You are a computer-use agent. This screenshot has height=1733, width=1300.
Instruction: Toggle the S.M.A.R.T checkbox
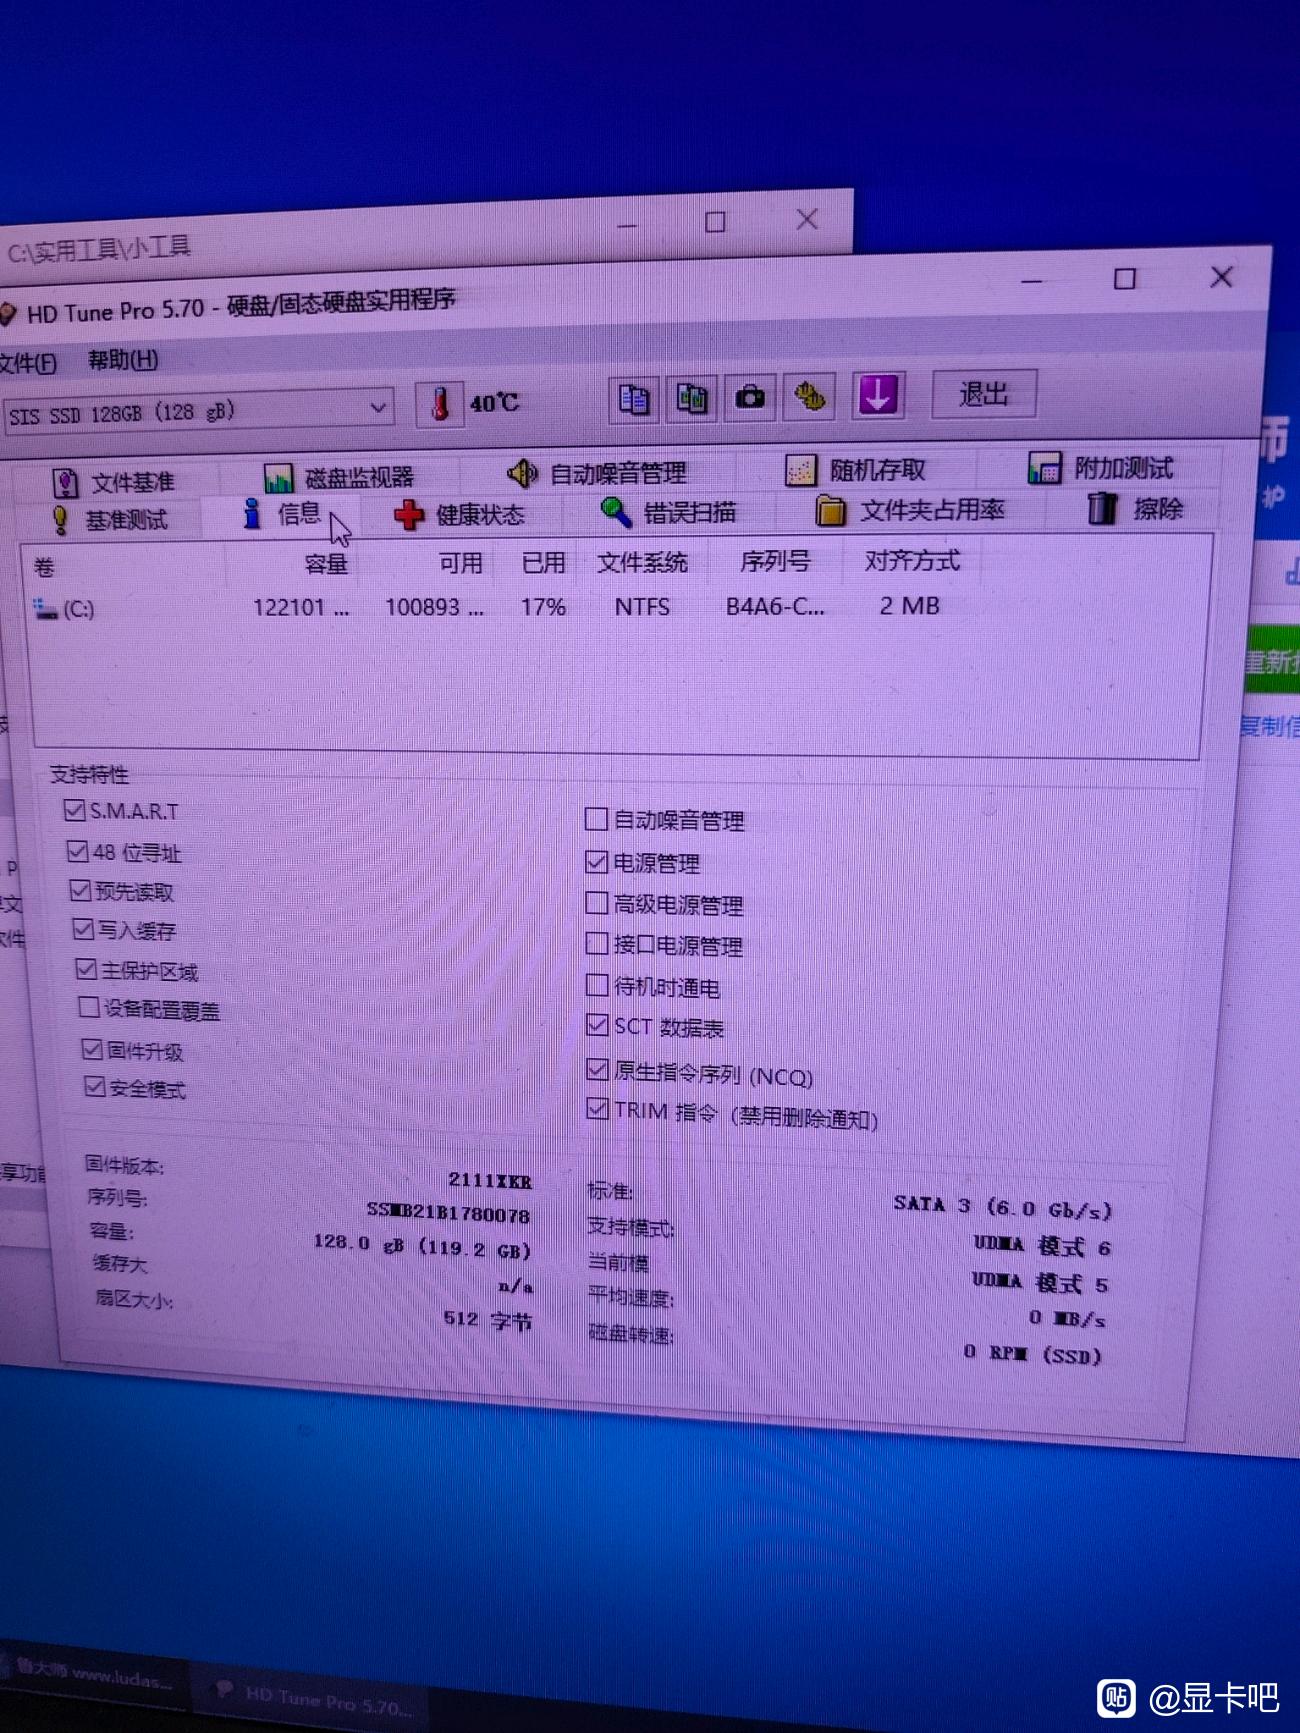coord(74,810)
